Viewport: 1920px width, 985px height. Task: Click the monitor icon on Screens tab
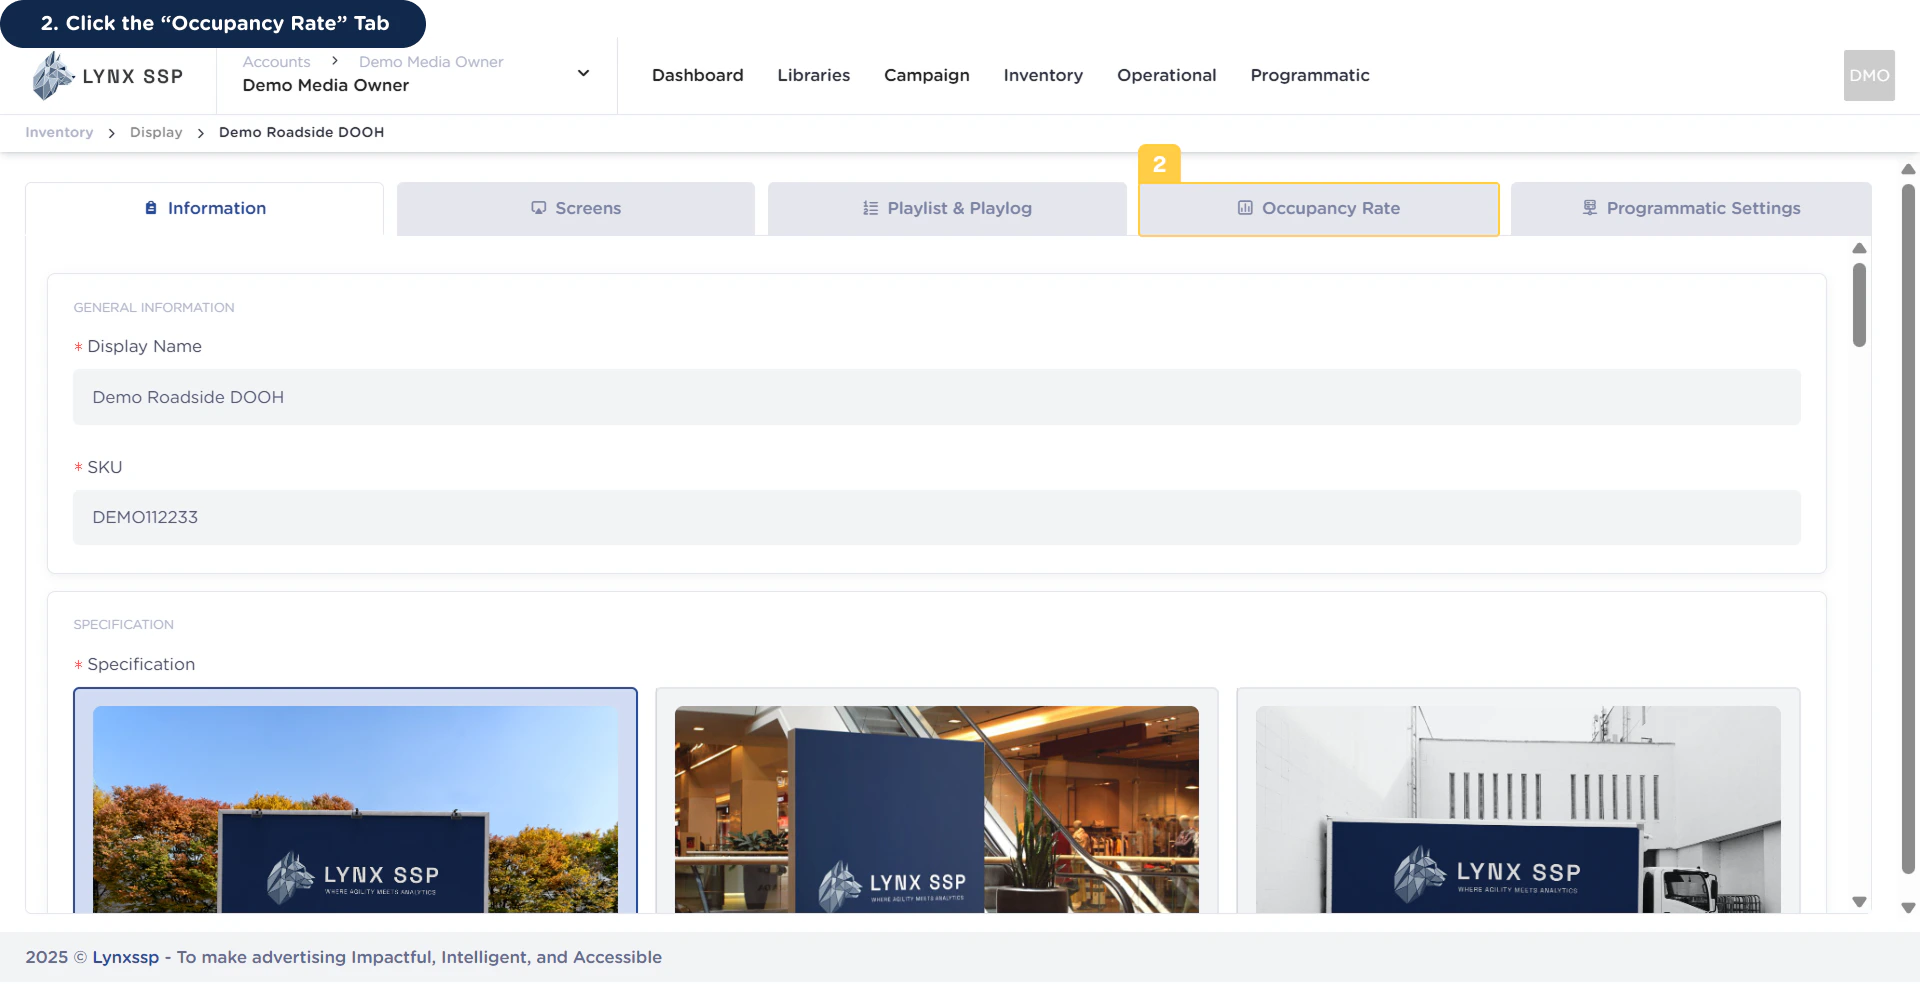point(539,208)
